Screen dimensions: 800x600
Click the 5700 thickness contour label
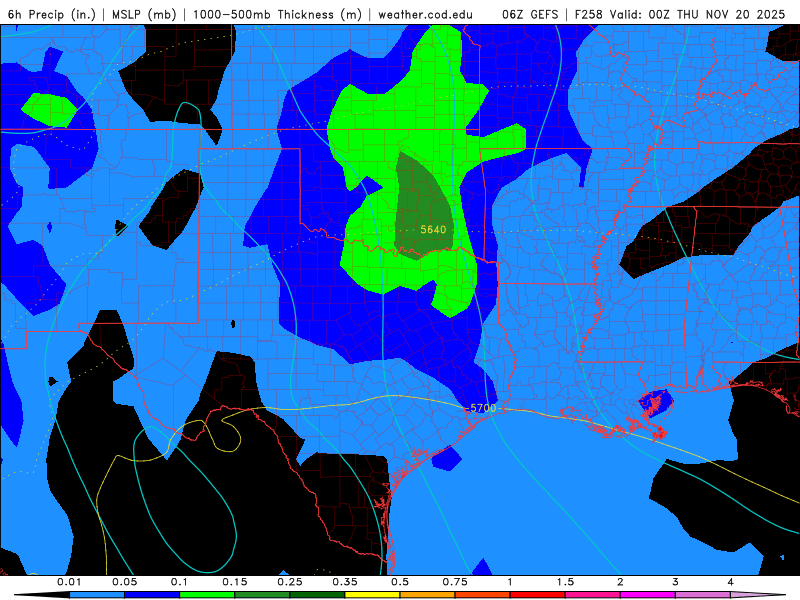pyautogui.click(x=483, y=408)
